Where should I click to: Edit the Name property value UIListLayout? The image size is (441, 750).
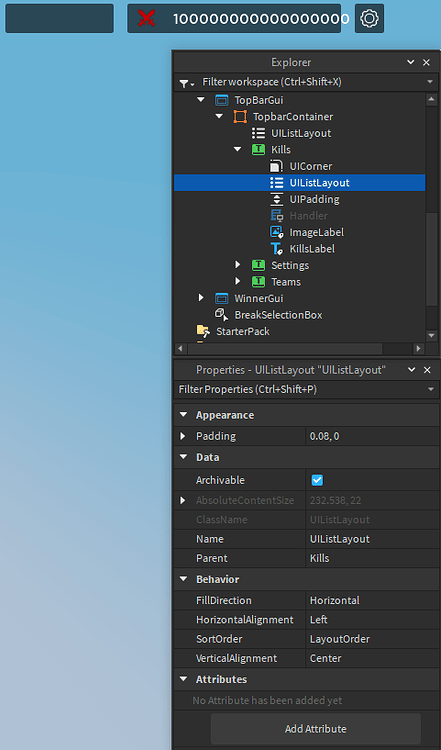[x=340, y=539]
